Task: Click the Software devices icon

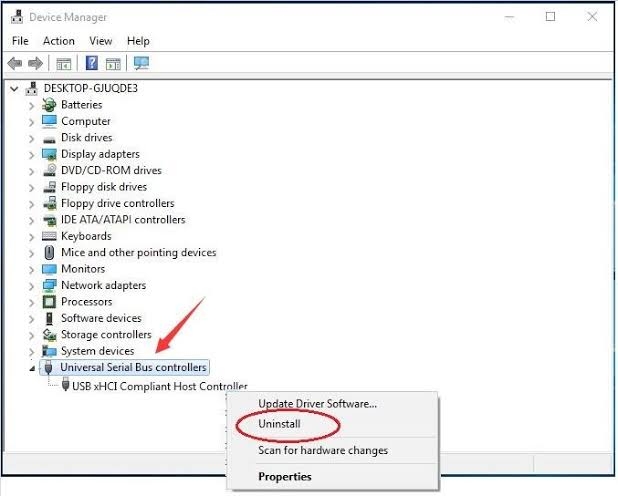Action: click(x=49, y=319)
